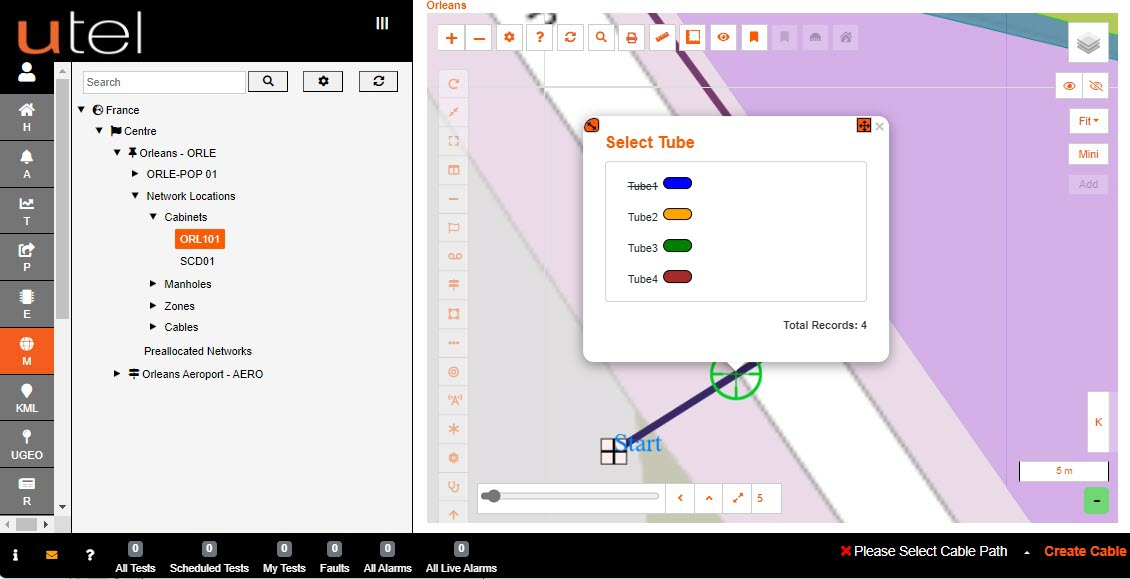Screen dimensions: 1130x579
Task: Click the orange cable icon on Select Tube dialog
Action: click(x=591, y=125)
